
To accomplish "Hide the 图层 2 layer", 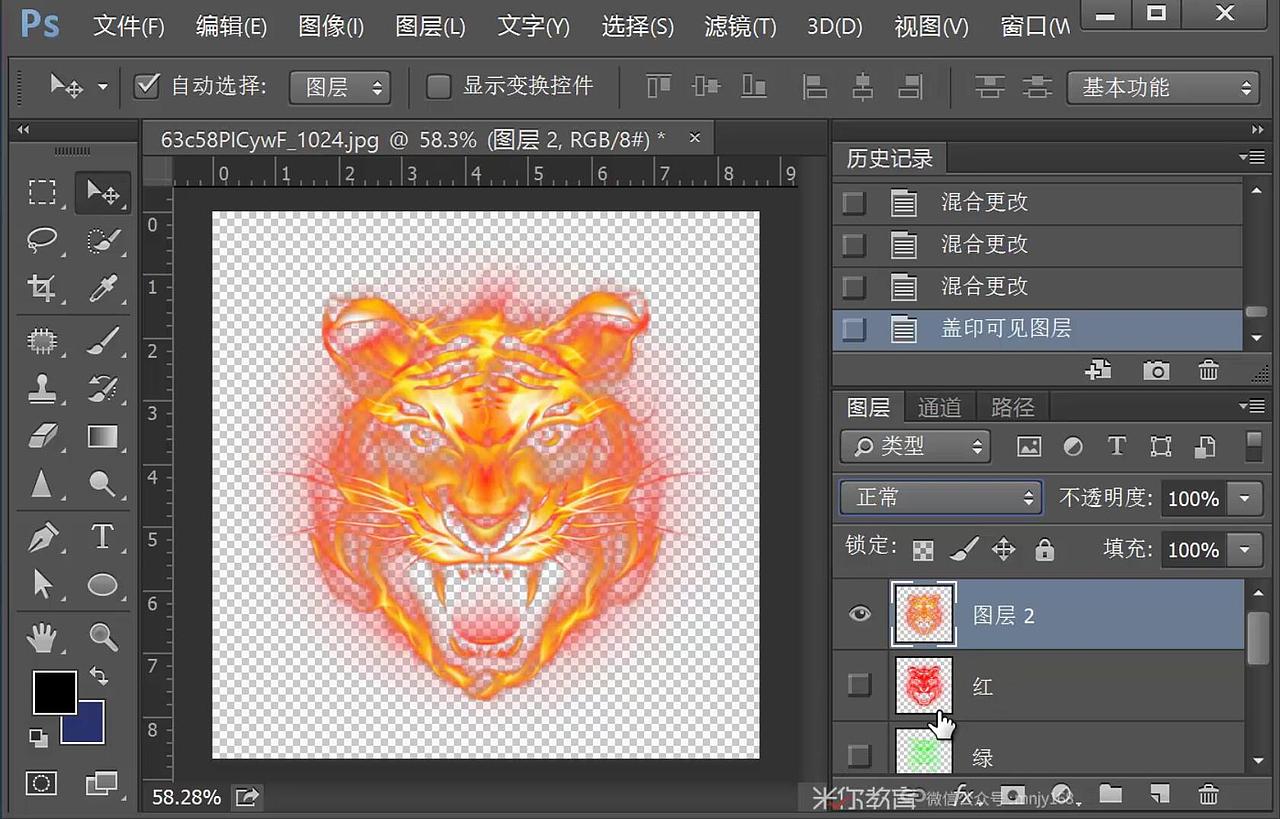I will 860,614.
